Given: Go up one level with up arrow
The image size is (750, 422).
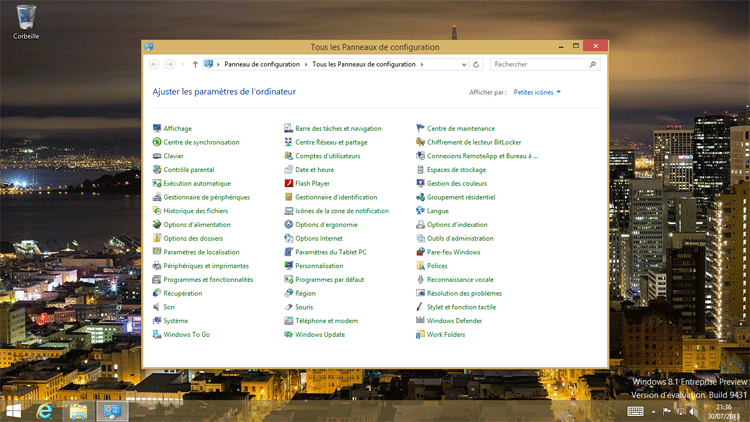Looking at the screenshot, I should [x=195, y=64].
